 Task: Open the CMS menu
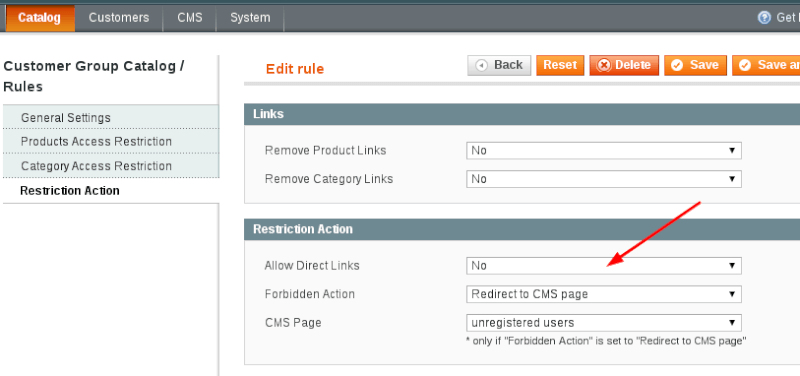(x=190, y=18)
